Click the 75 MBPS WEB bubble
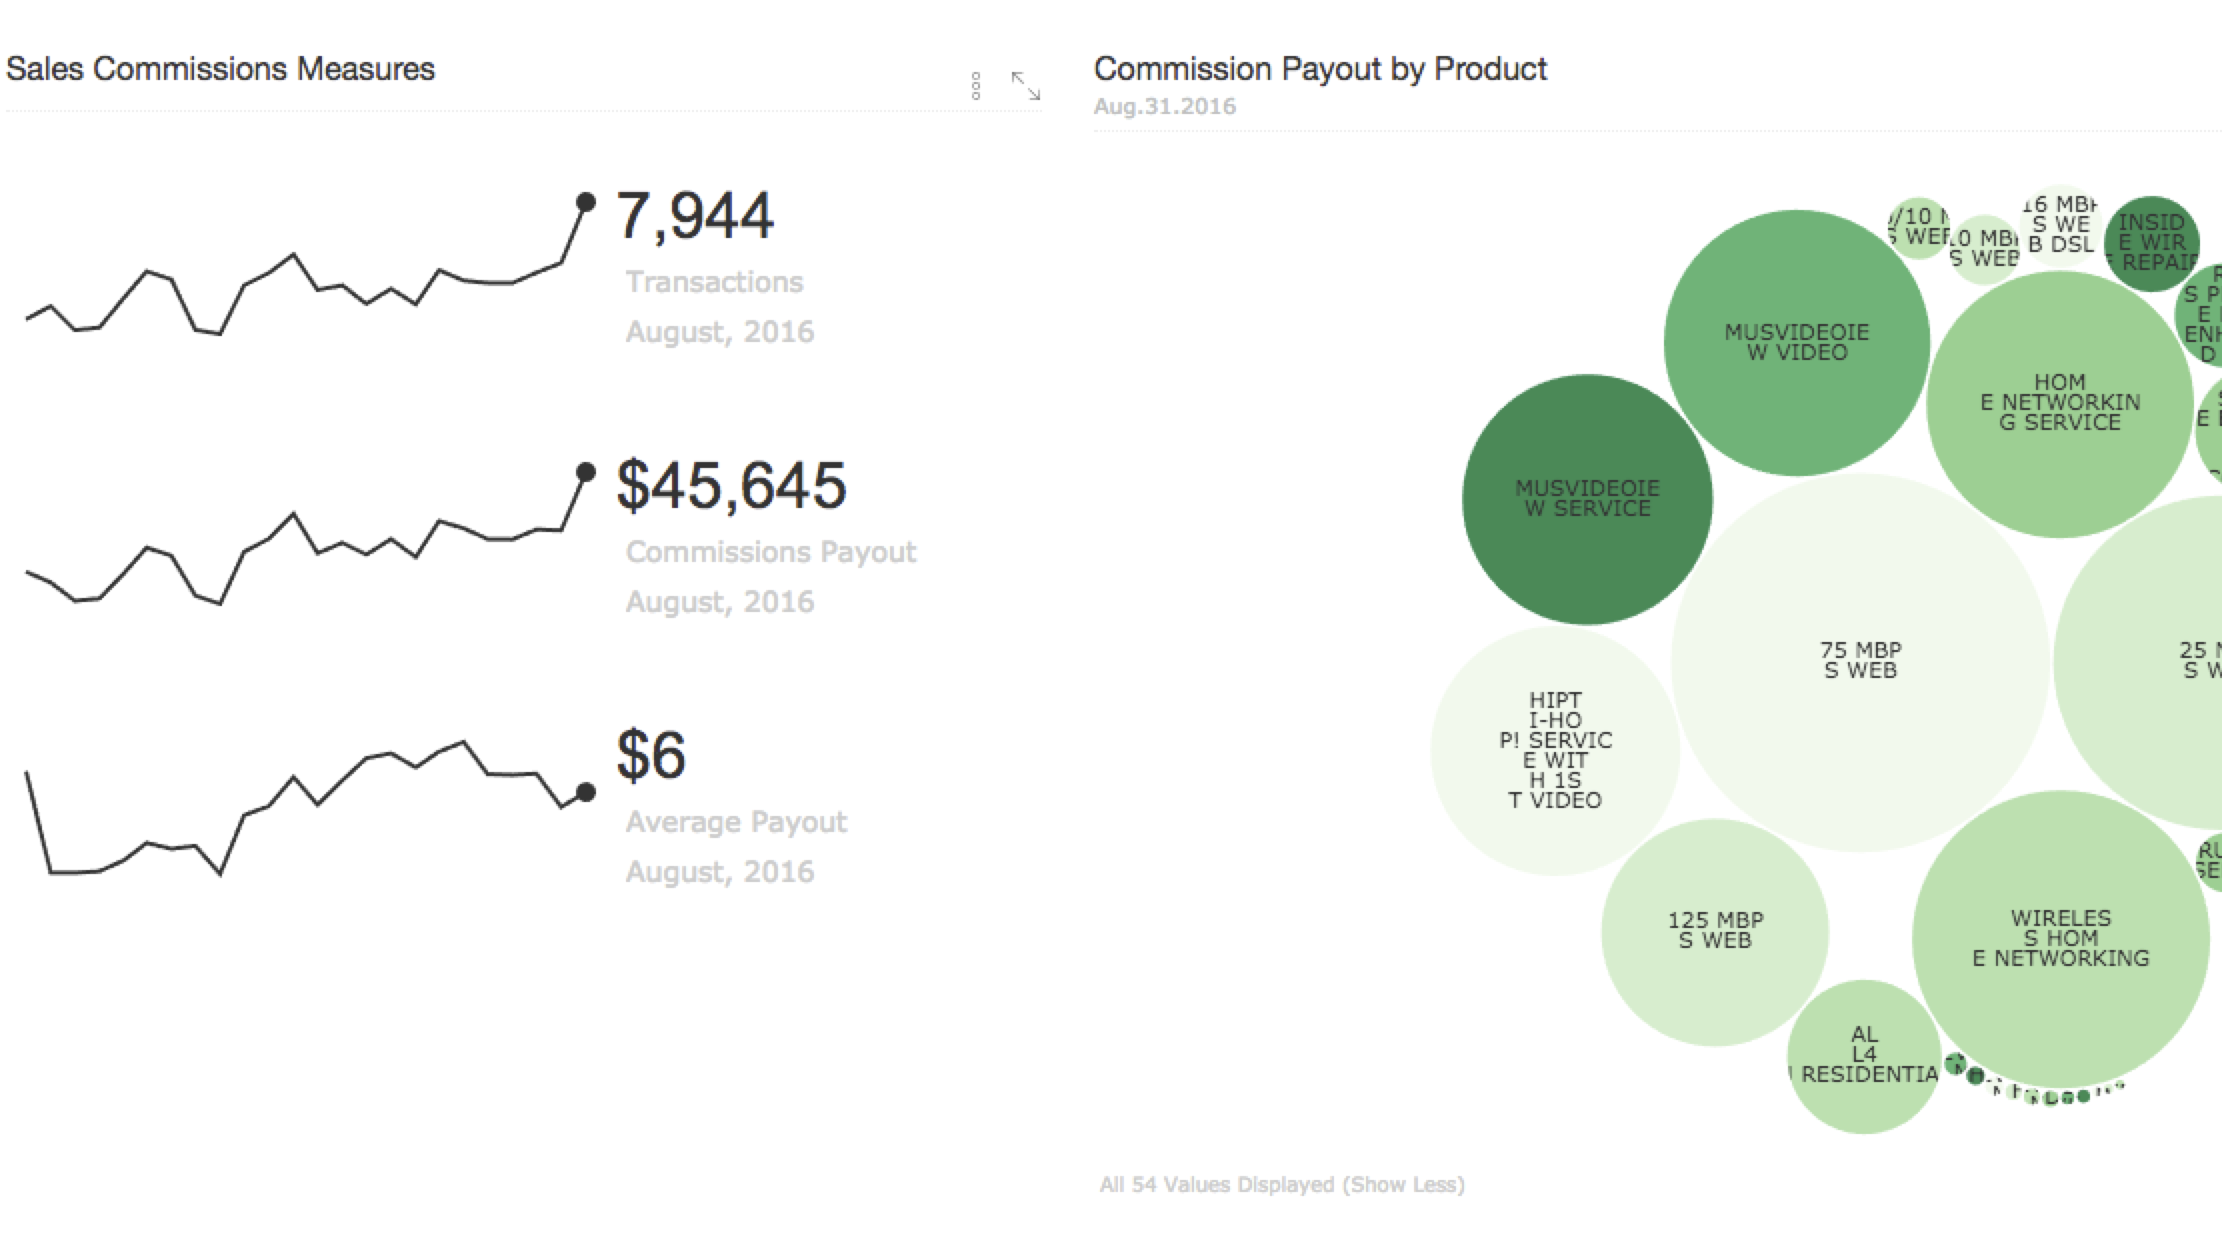 pos(1860,662)
